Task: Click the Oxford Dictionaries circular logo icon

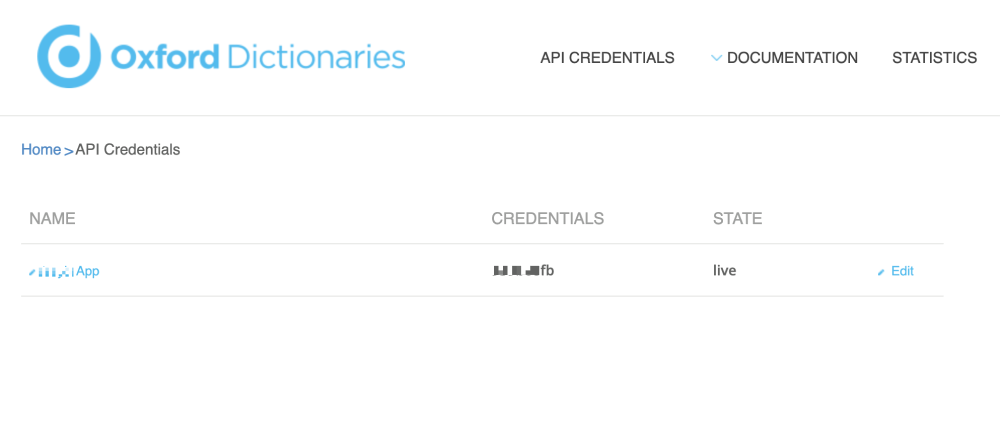Action: coord(69,56)
